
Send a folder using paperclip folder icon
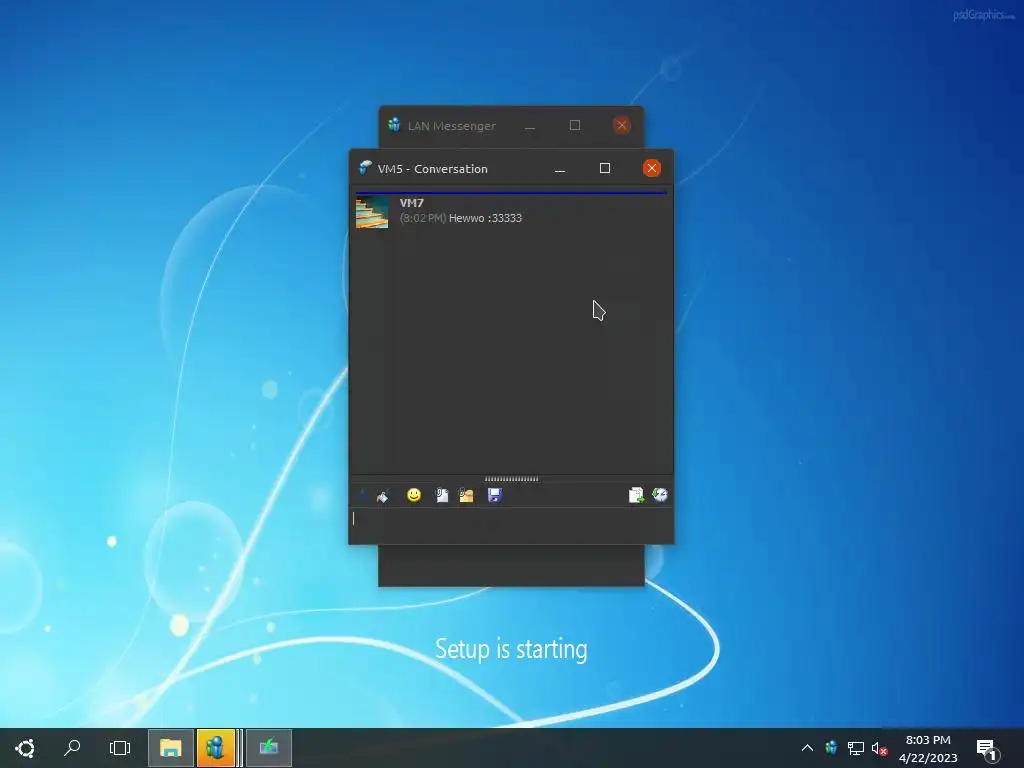[466, 496]
